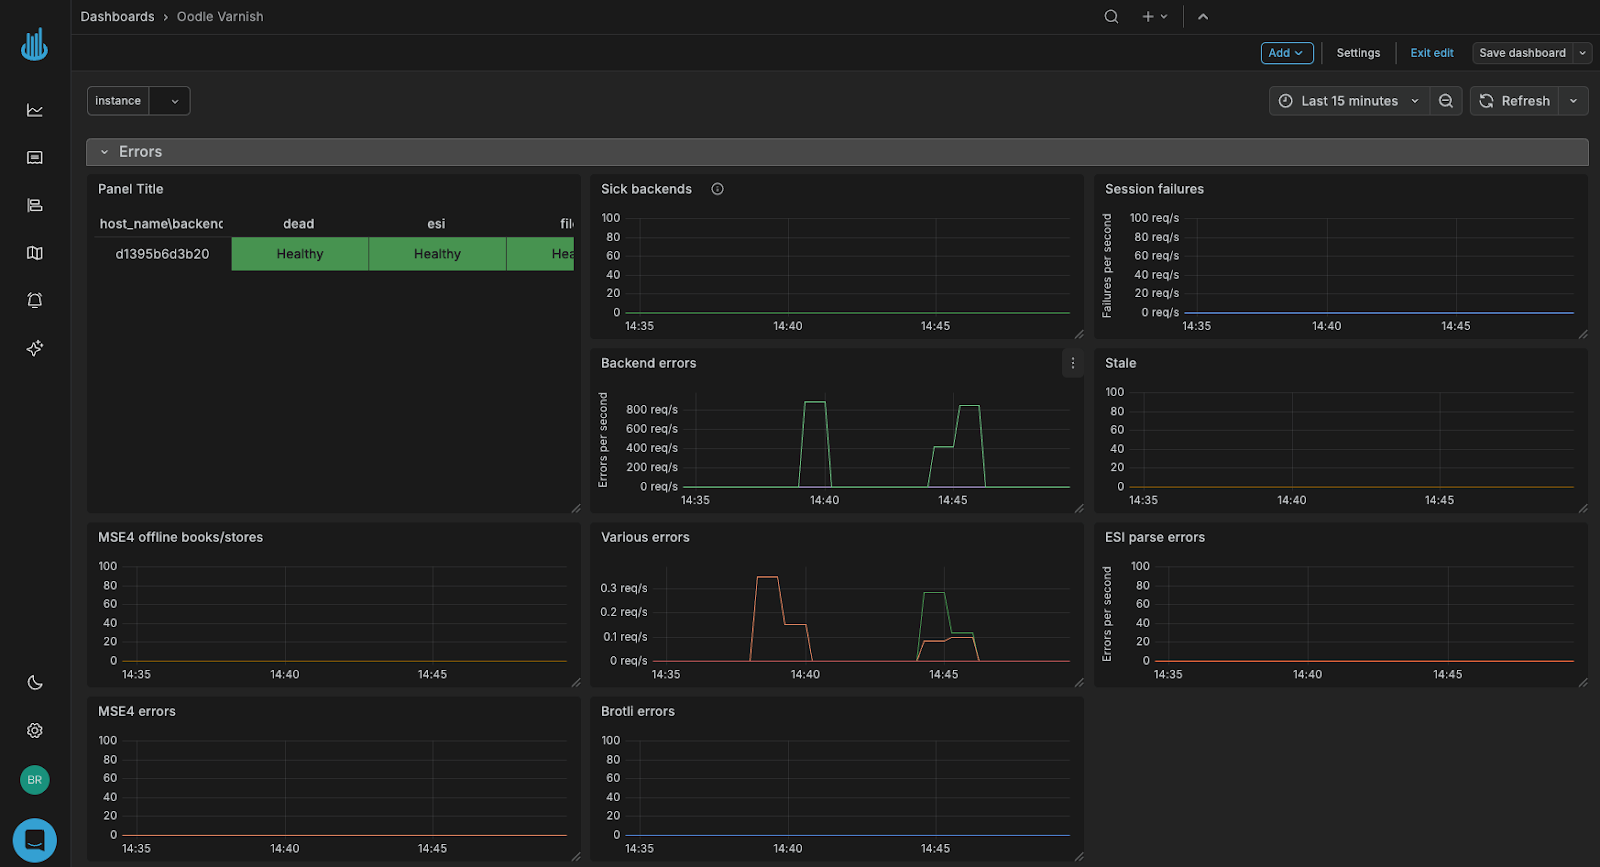Open the Add dropdown menu
This screenshot has width=1600, height=867.
click(1286, 53)
